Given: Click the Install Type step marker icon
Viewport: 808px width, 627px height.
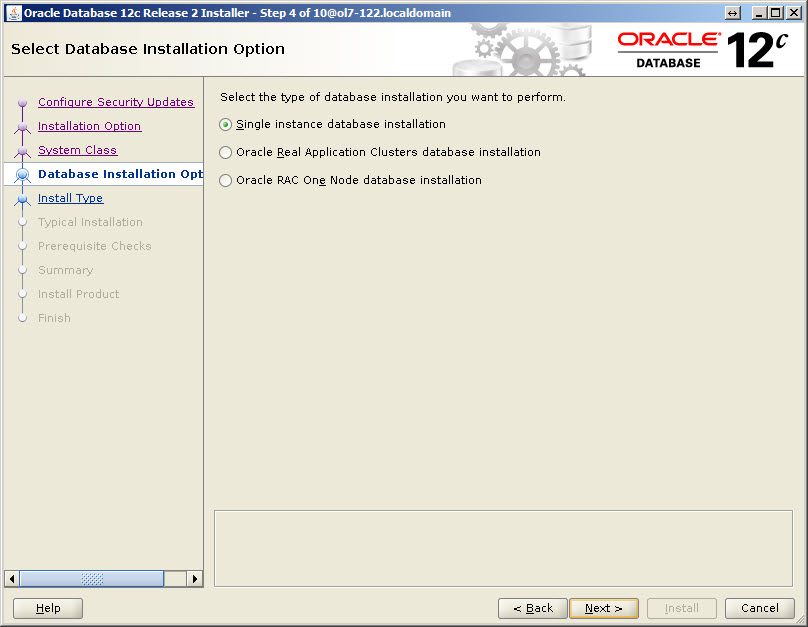Looking at the screenshot, I should [22, 199].
